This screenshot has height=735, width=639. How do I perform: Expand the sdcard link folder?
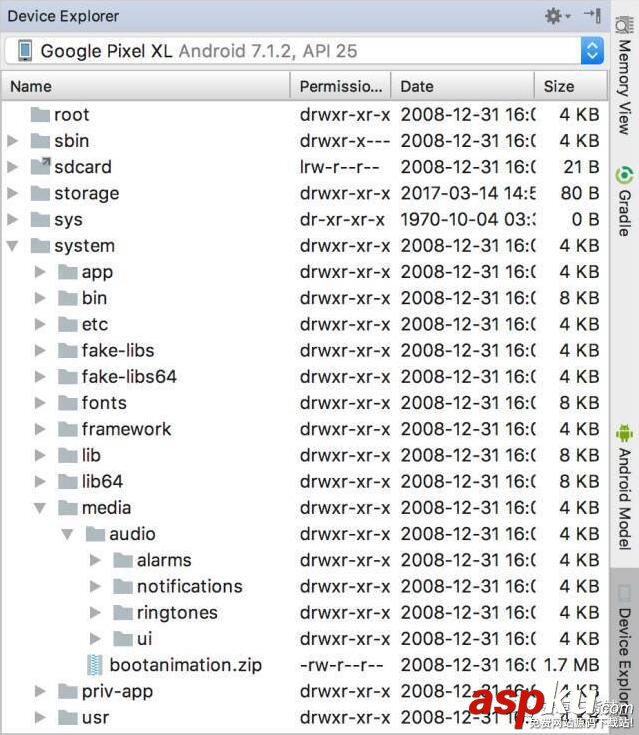(x=13, y=167)
